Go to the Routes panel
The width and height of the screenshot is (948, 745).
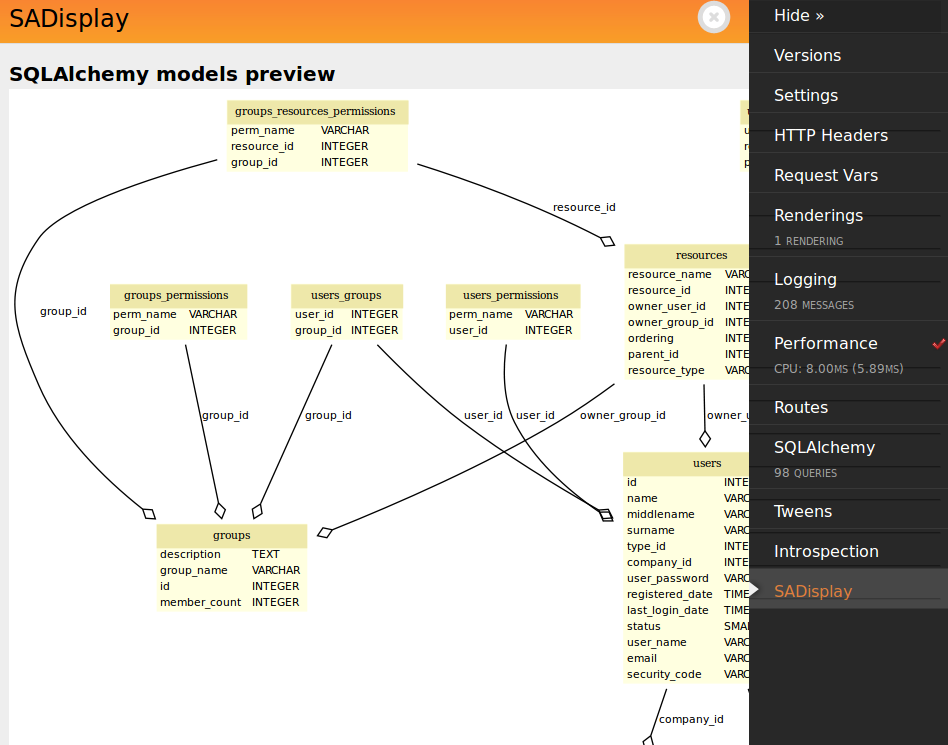click(x=800, y=408)
